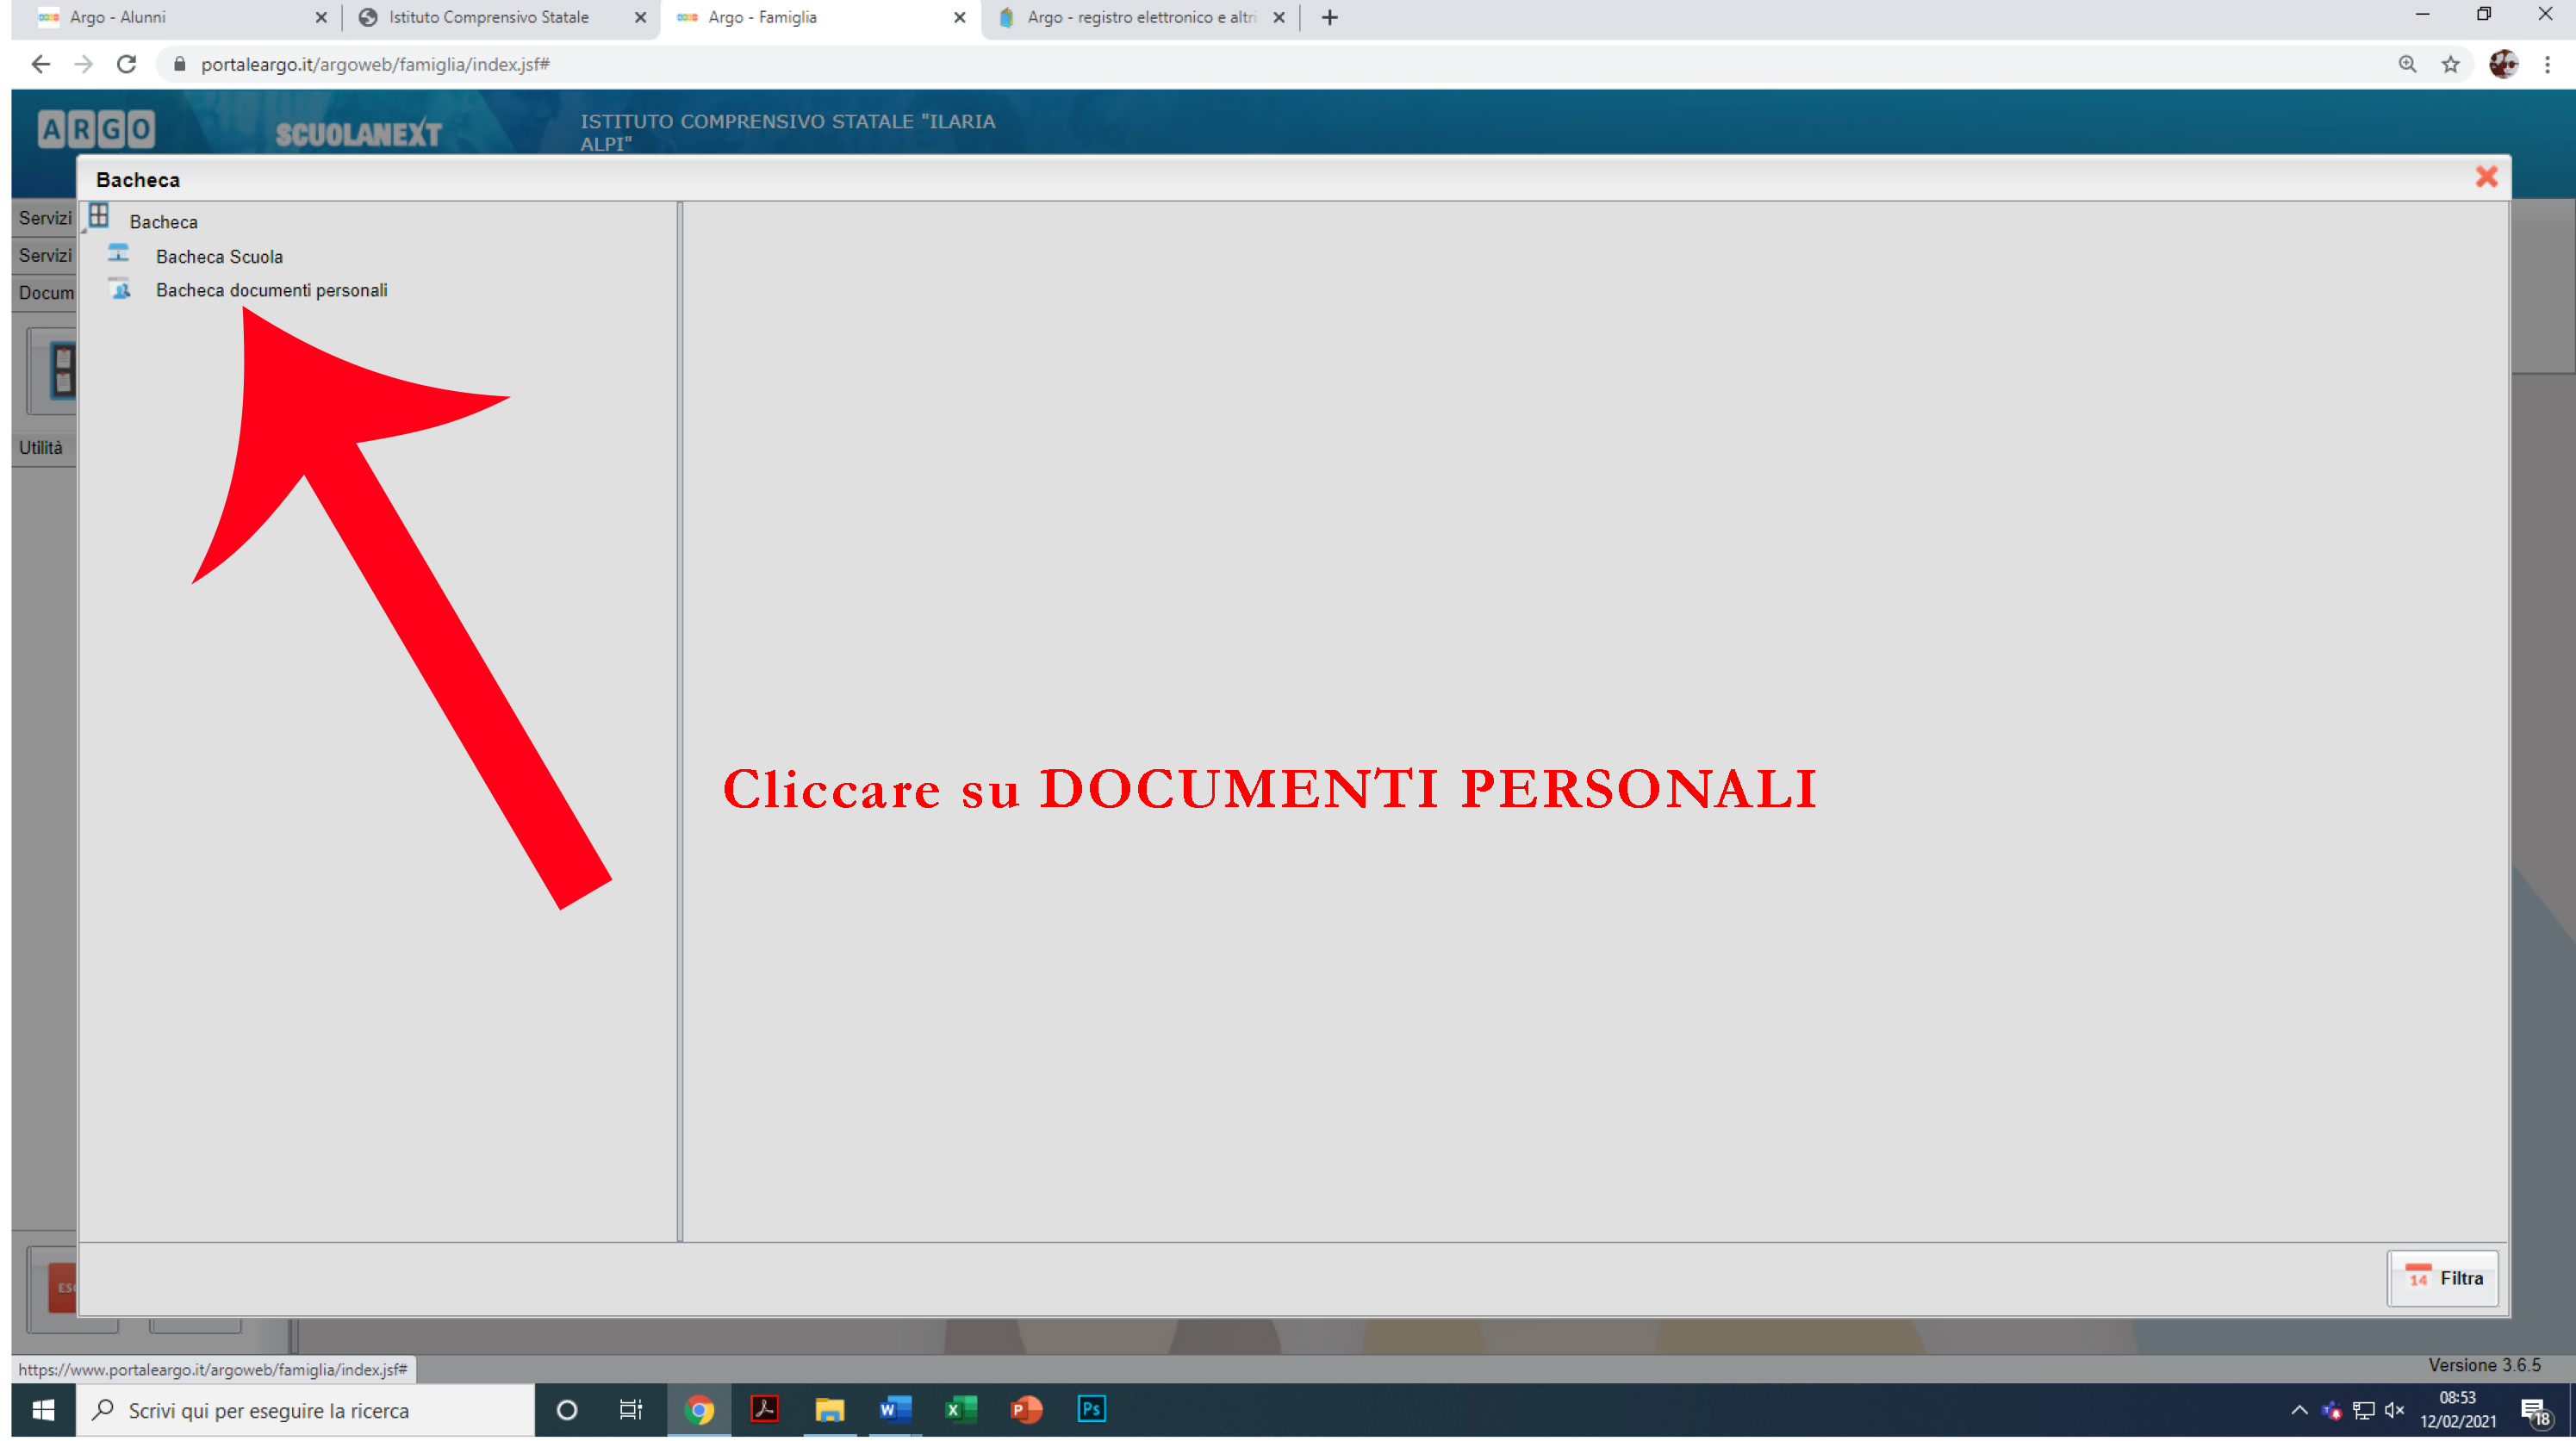Open PowerPoint from the taskbar

[1025, 1409]
